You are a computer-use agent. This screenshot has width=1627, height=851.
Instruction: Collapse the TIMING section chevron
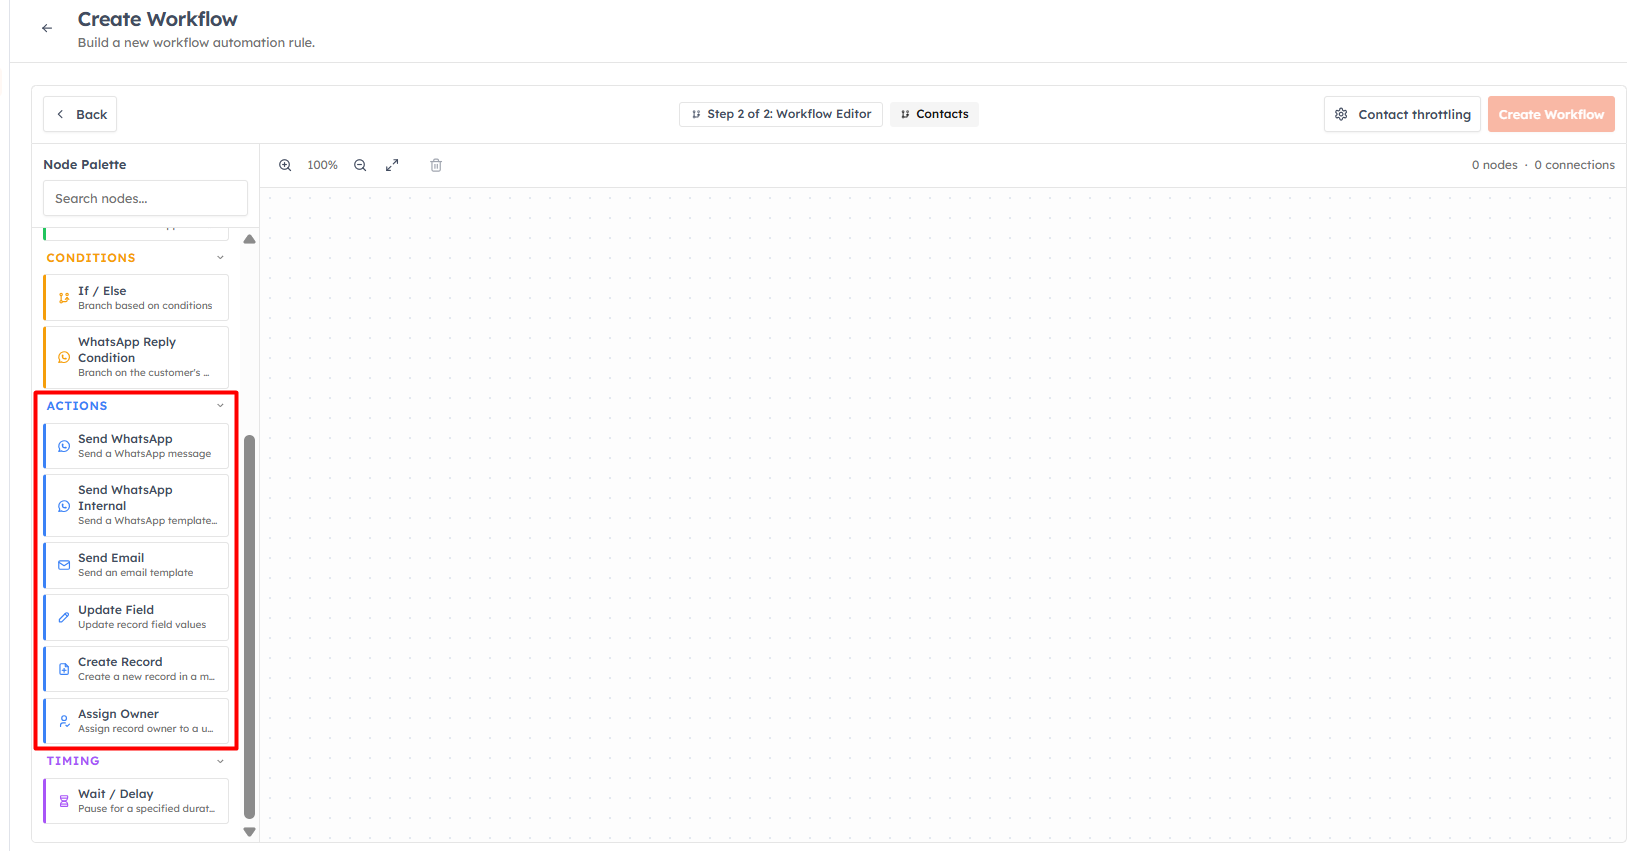click(221, 761)
